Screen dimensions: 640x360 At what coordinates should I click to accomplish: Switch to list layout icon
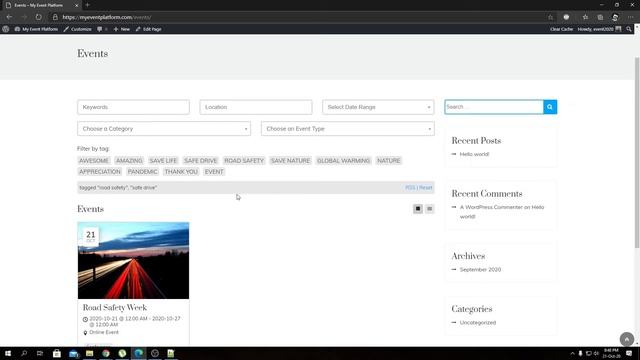(429, 209)
